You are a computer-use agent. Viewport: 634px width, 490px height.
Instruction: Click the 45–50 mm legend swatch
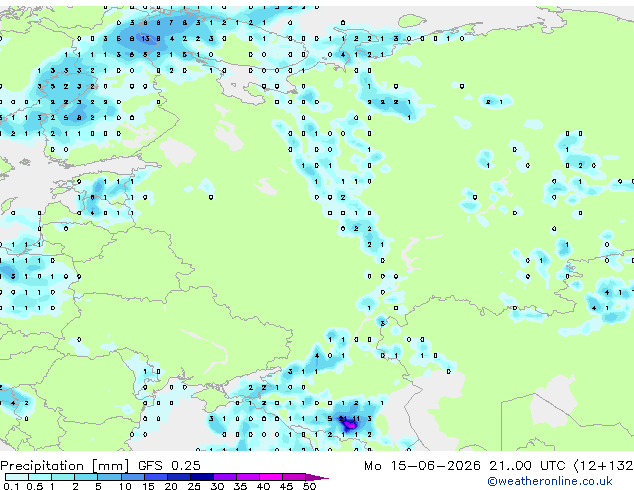(294, 477)
